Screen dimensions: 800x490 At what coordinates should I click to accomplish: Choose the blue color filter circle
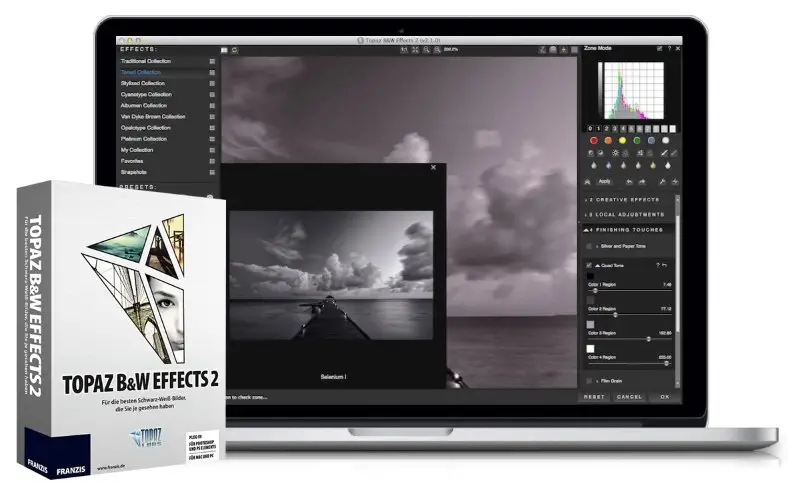[651, 140]
